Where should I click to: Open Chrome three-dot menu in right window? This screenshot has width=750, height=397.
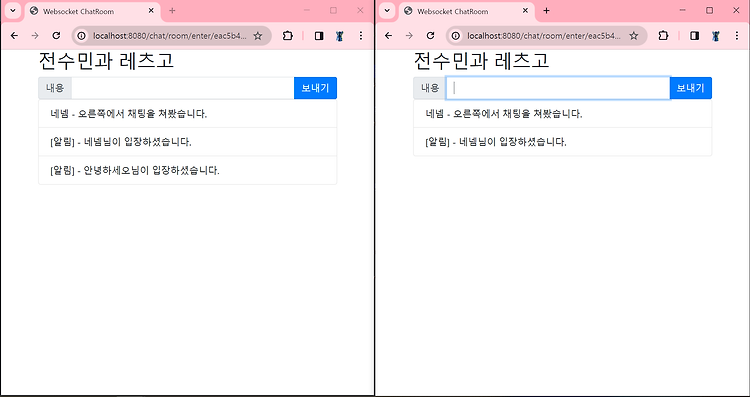point(737,36)
